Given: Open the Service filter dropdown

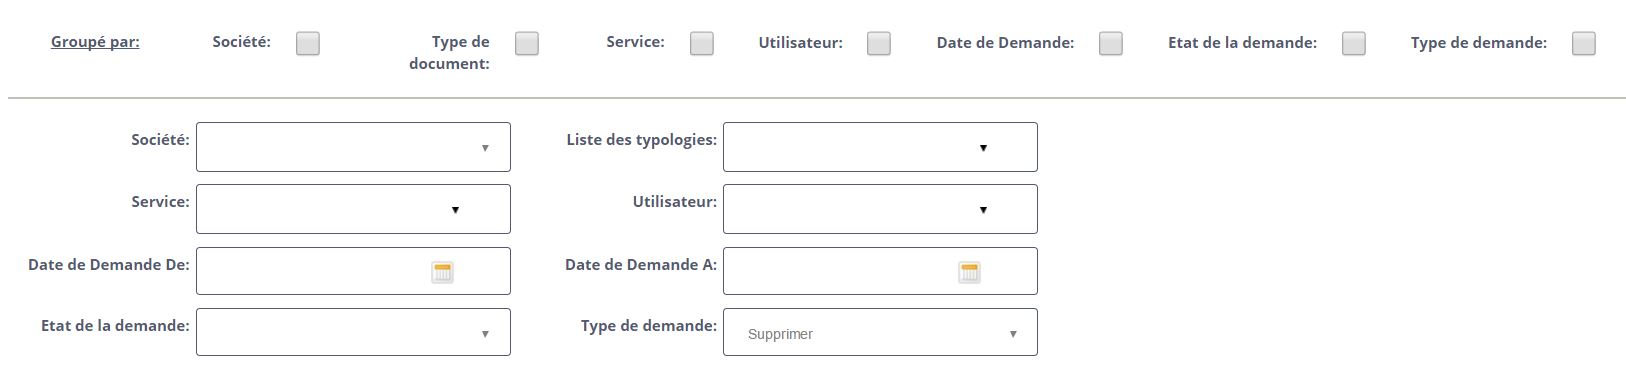Looking at the screenshot, I should tap(353, 209).
